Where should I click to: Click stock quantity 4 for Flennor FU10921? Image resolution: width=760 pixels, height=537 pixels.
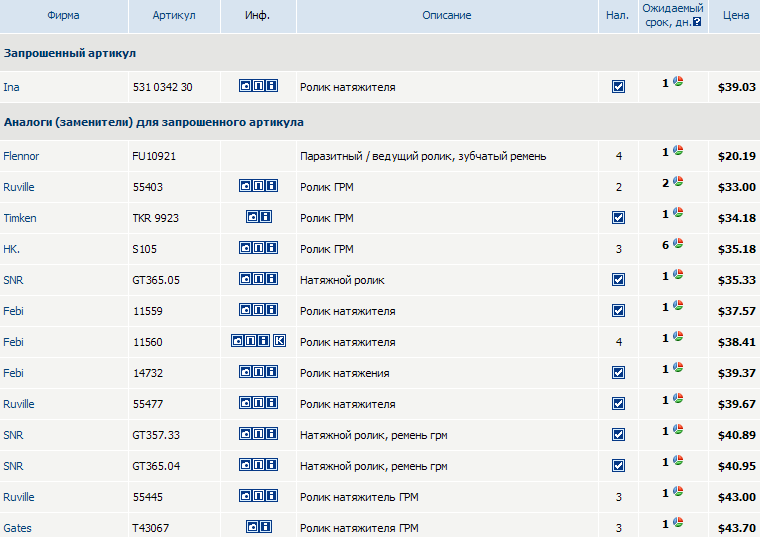pyautogui.click(x=619, y=156)
